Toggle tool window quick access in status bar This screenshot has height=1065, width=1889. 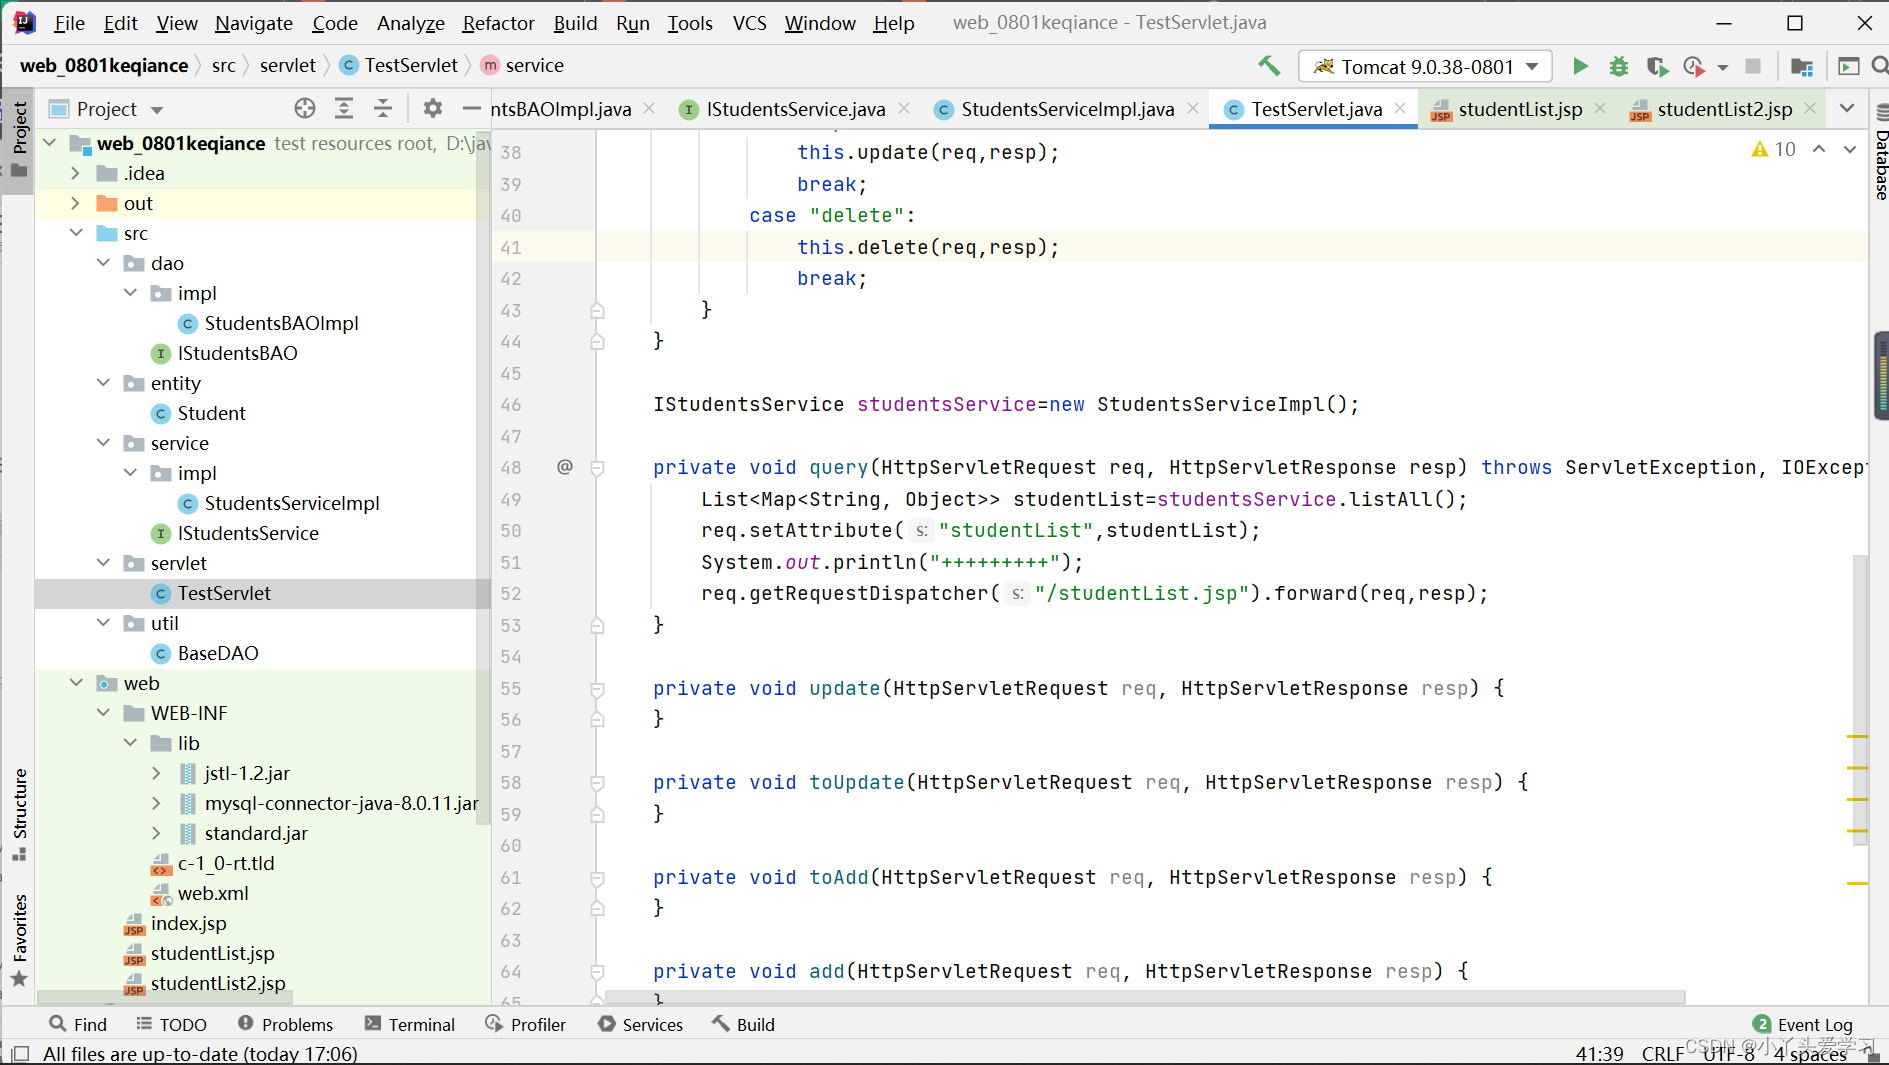coord(20,1053)
